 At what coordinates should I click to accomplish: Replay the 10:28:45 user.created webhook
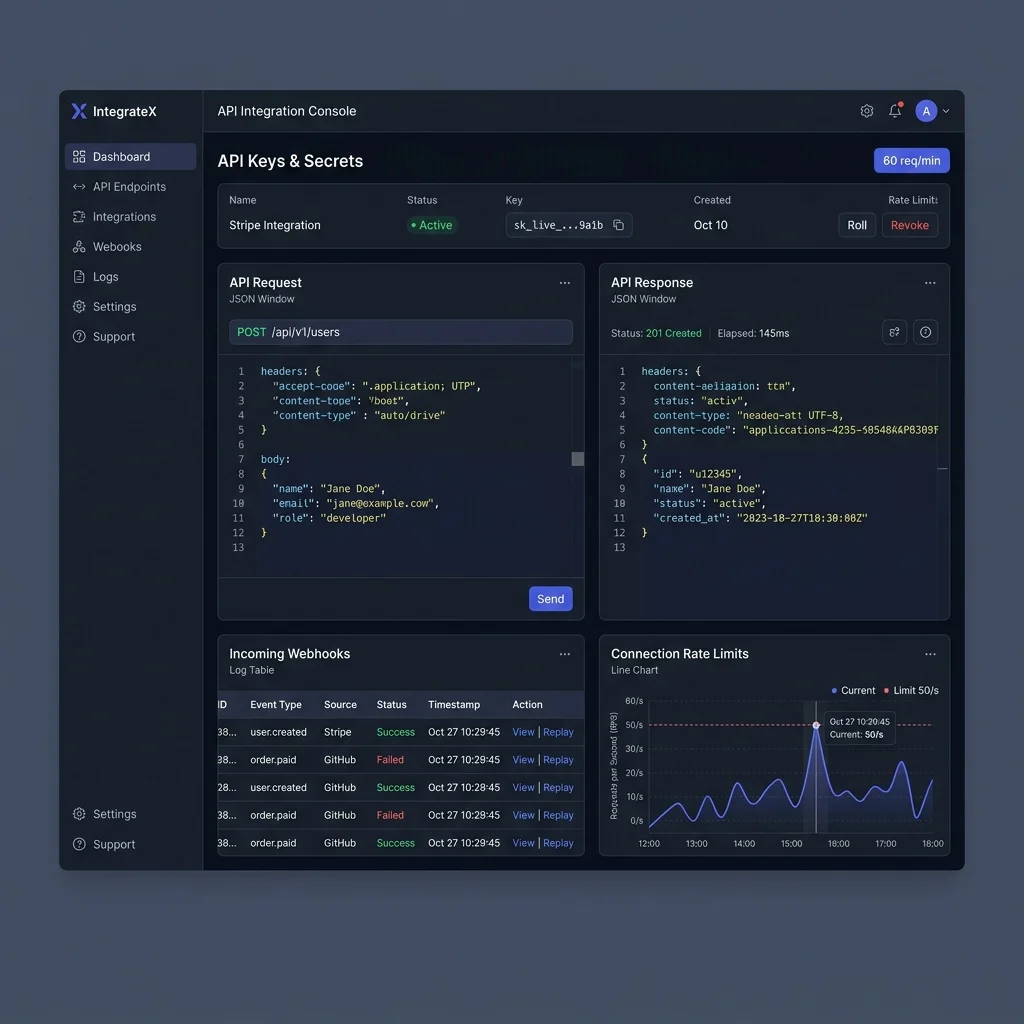point(558,788)
